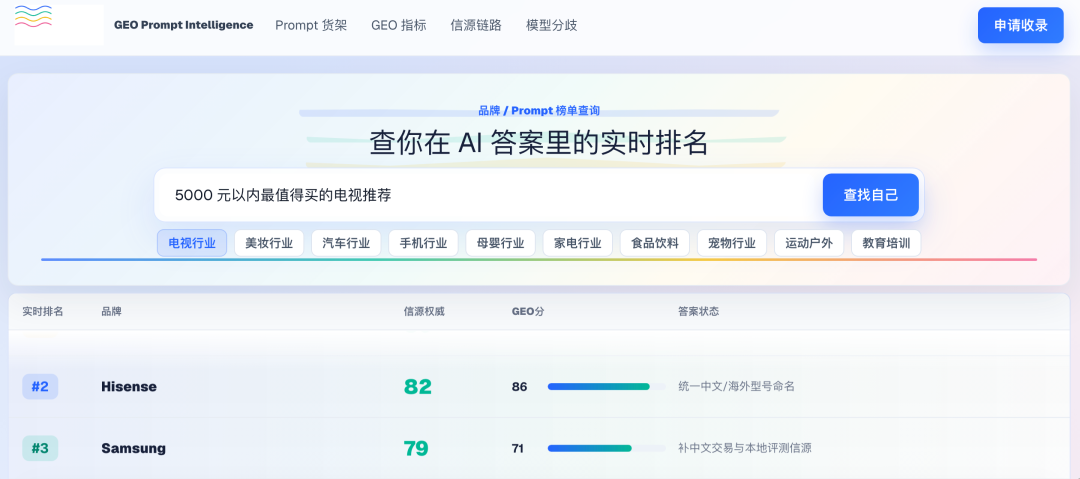1080x479 pixels.
Task: Select 运动户外 industry chip
Action: (809, 243)
